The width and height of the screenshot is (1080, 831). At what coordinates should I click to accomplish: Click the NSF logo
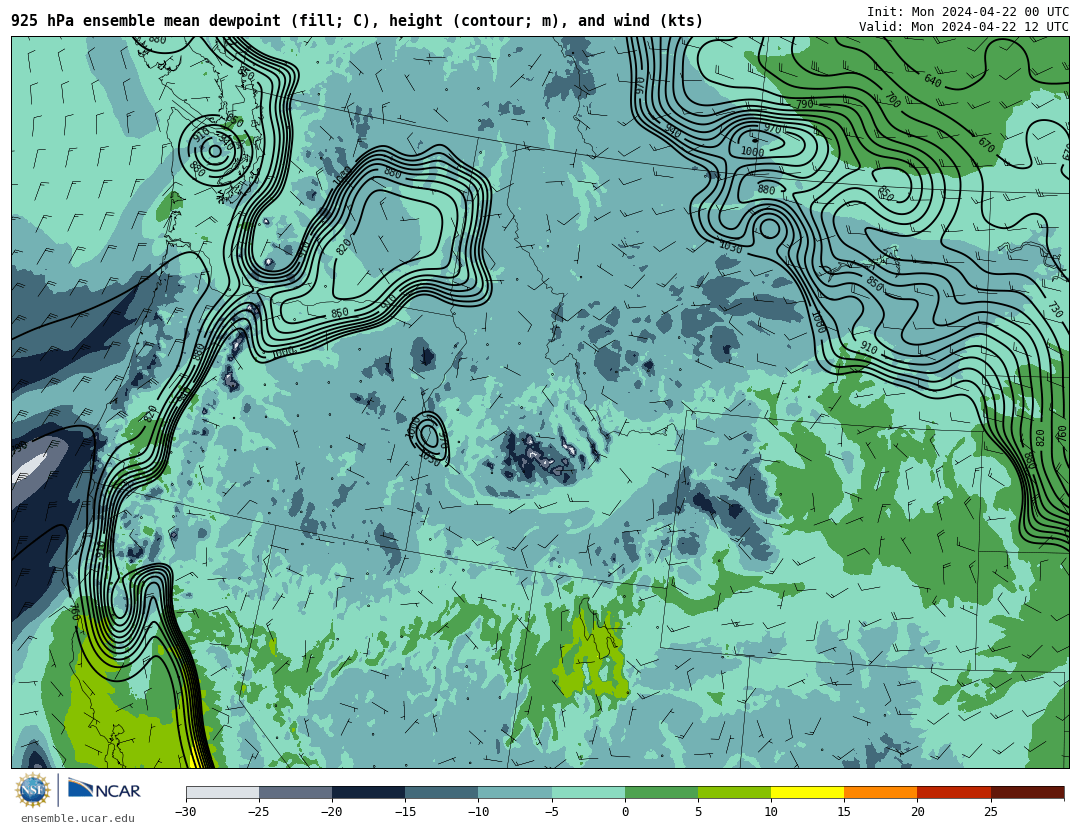[x=32, y=790]
